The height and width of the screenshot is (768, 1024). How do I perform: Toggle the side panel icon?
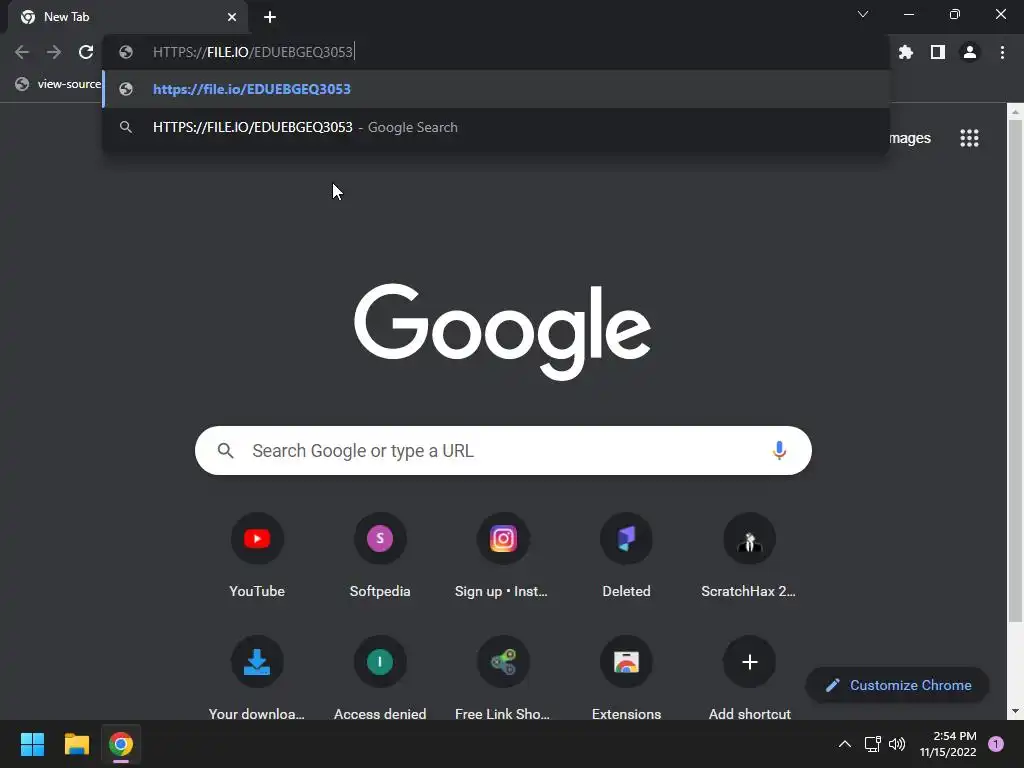[938, 52]
